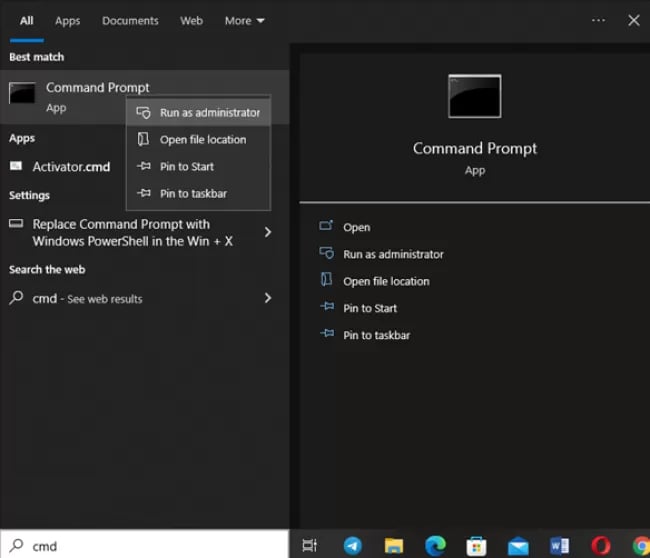Open the Documents search tab

[130, 21]
